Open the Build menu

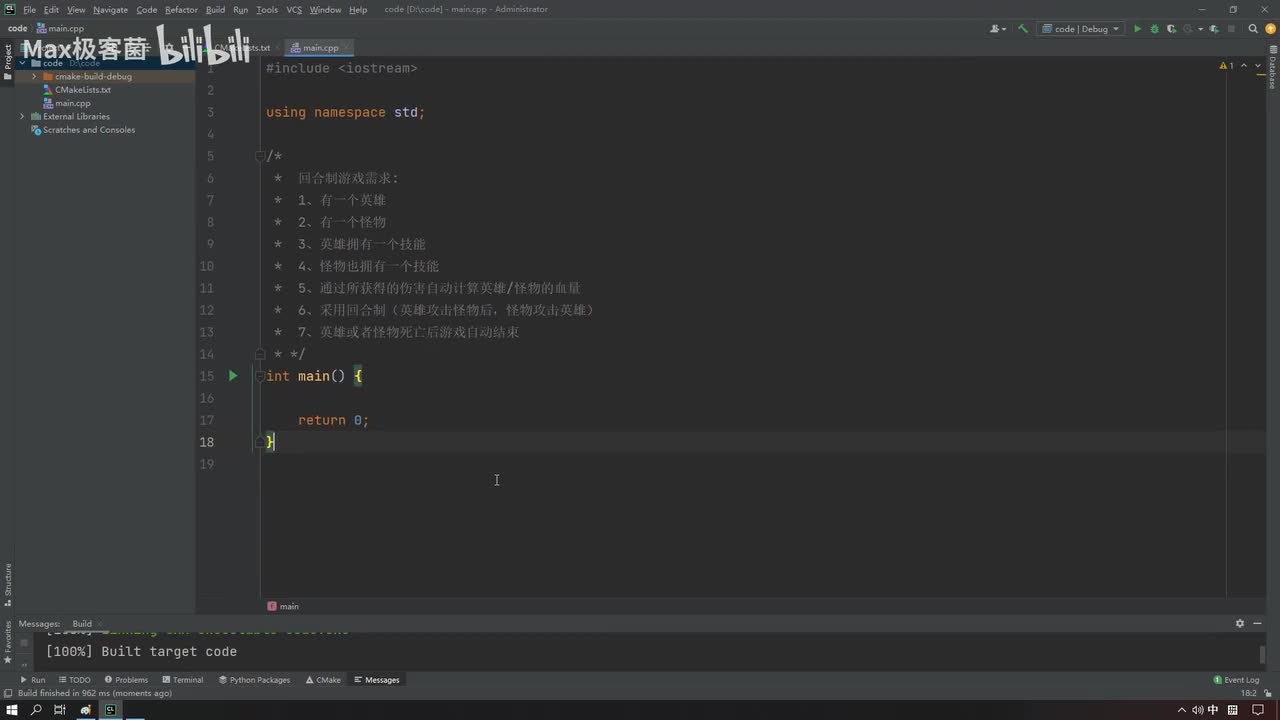click(x=215, y=9)
